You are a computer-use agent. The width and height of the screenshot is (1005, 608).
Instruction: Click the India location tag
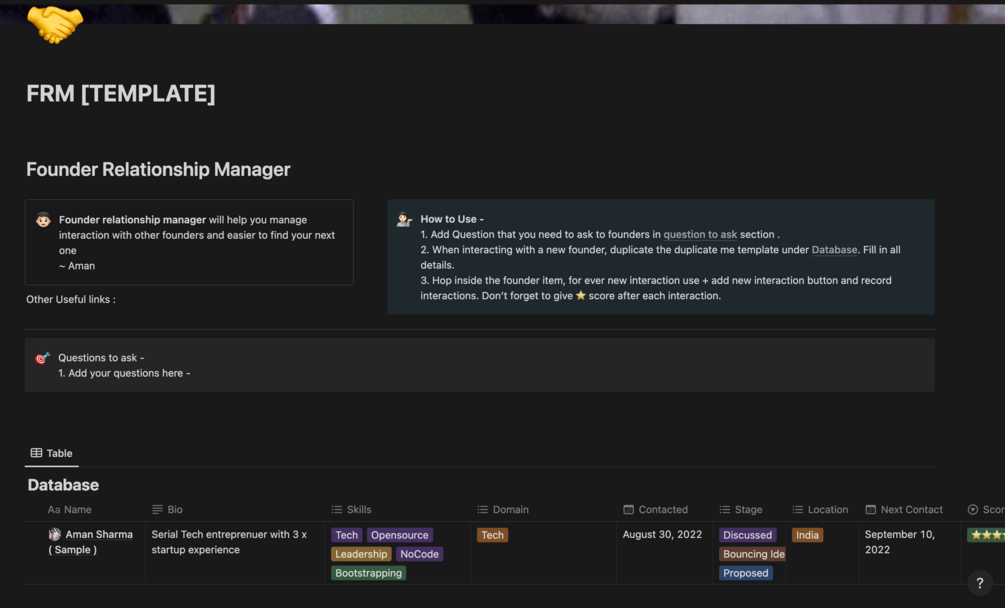coord(808,535)
